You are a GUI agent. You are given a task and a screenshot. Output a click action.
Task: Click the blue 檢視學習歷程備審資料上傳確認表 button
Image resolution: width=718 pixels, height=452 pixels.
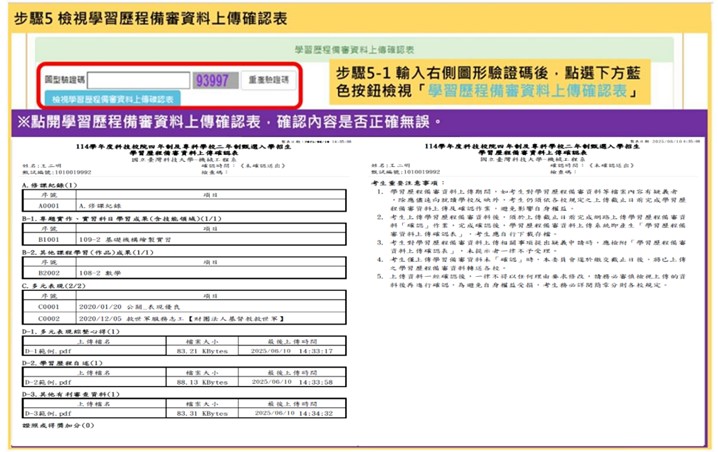pyautogui.click(x=113, y=99)
